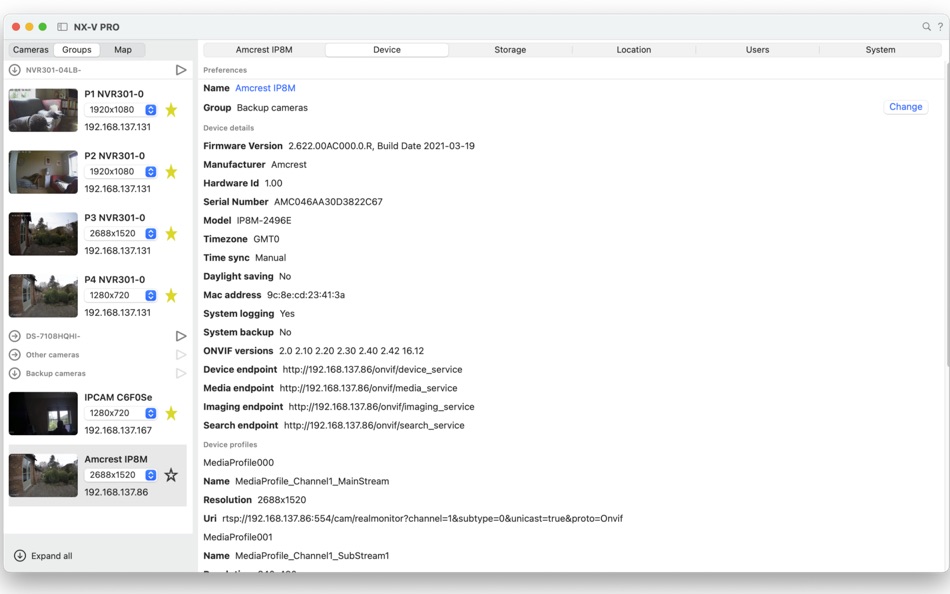Collapse the Backup cameras group

coord(15,373)
